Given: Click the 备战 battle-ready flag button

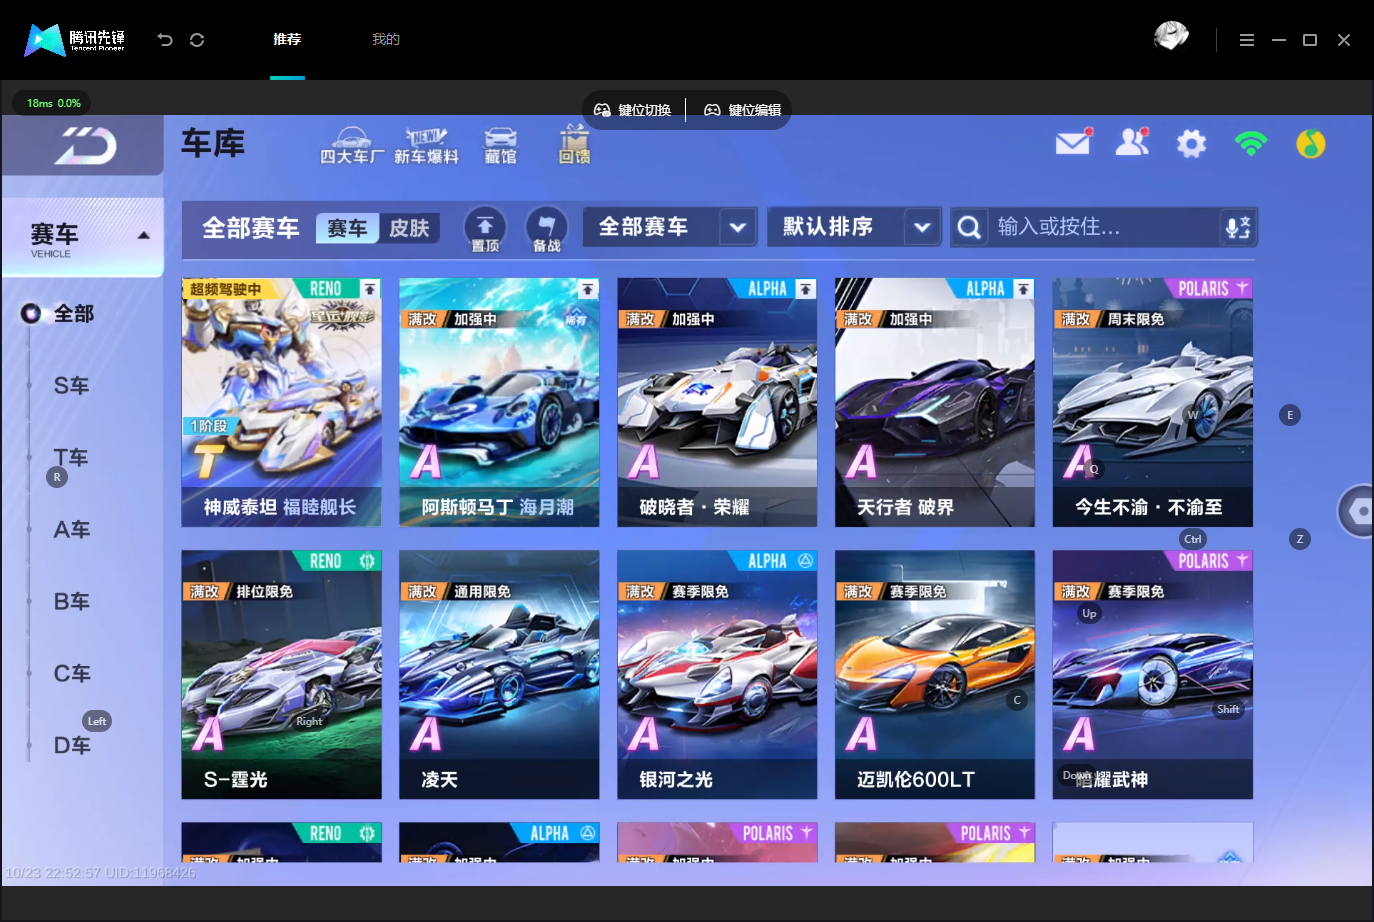Looking at the screenshot, I should 546,229.
